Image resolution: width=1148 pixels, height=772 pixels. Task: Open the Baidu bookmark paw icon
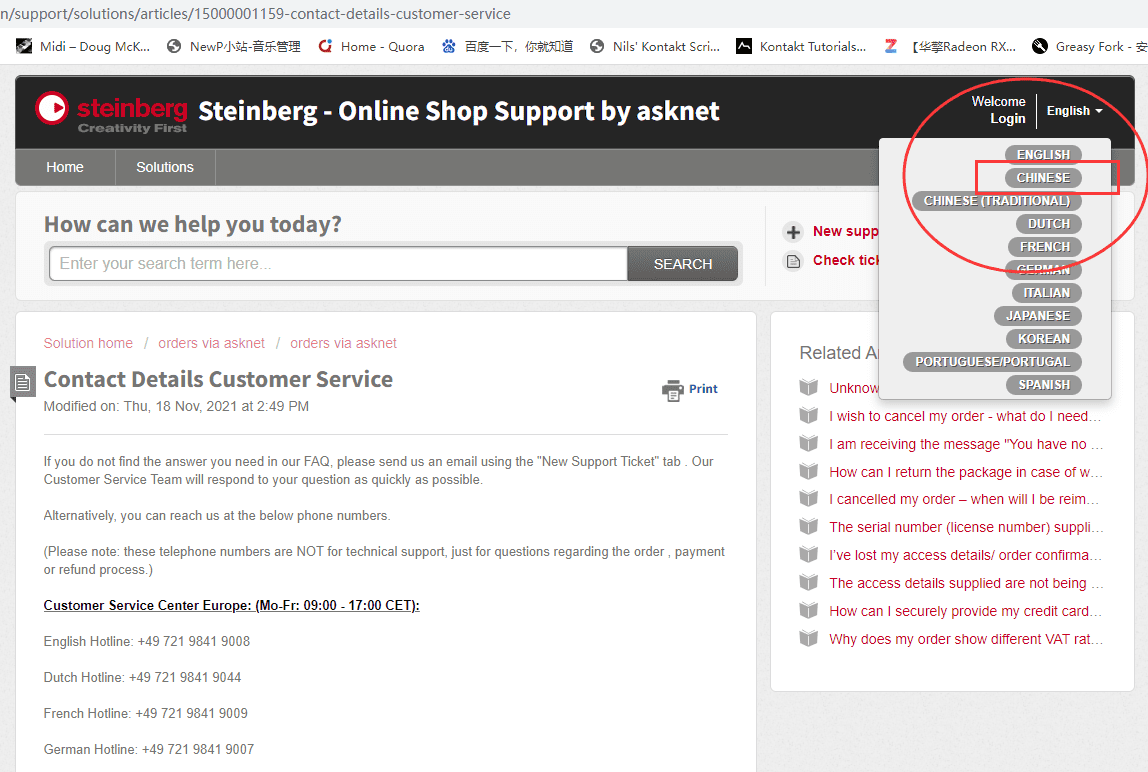pos(449,46)
